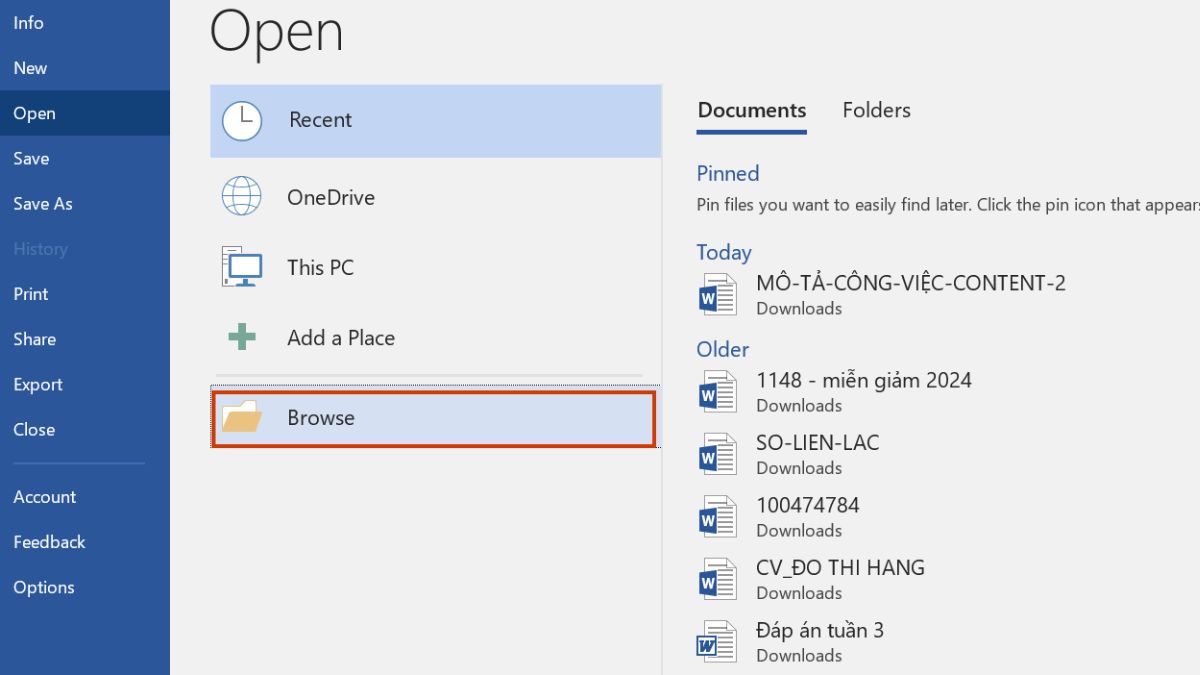The height and width of the screenshot is (675, 1200).
Task: Click Downloads path under CV_ĐO THI HANG
Action: point(799,593)
